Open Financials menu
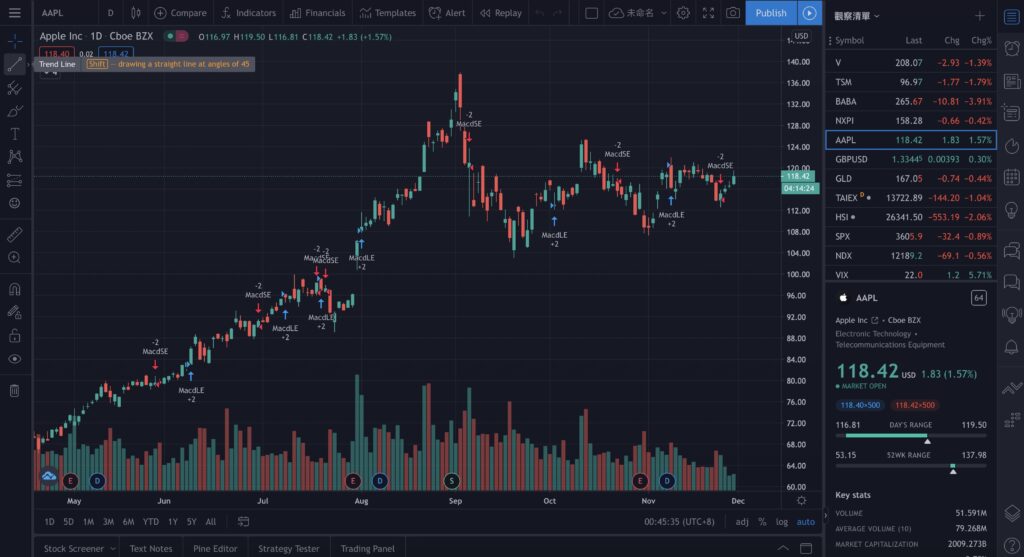 pyautogui.click(x=317, y=12)
